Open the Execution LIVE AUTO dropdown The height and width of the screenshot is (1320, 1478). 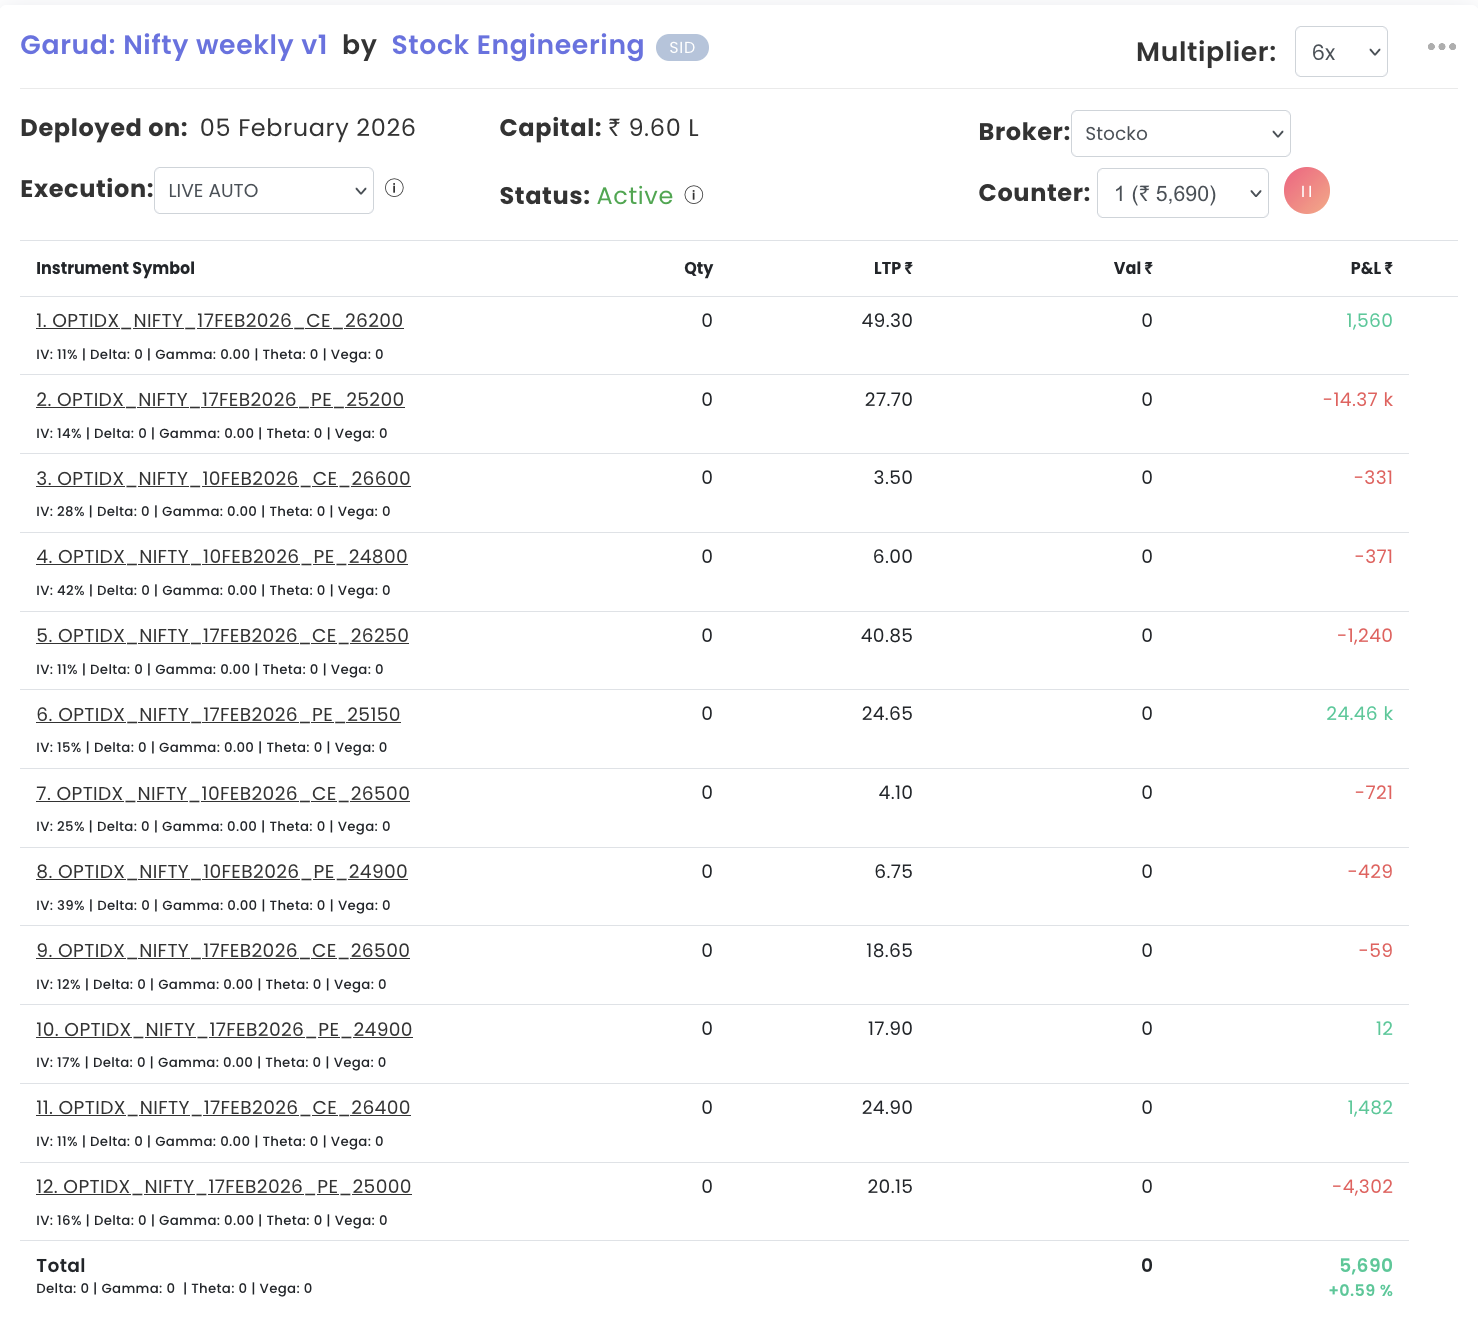pos(264,191)
